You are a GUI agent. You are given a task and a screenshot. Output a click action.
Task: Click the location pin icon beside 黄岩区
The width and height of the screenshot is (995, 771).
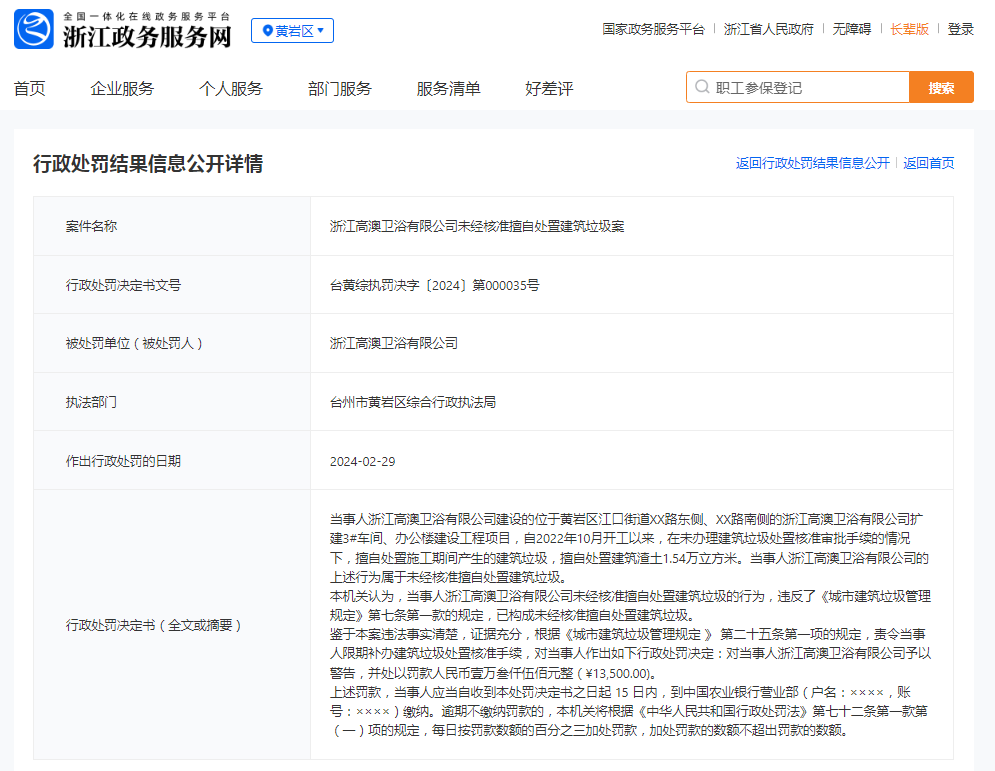(x=268, y=30)
